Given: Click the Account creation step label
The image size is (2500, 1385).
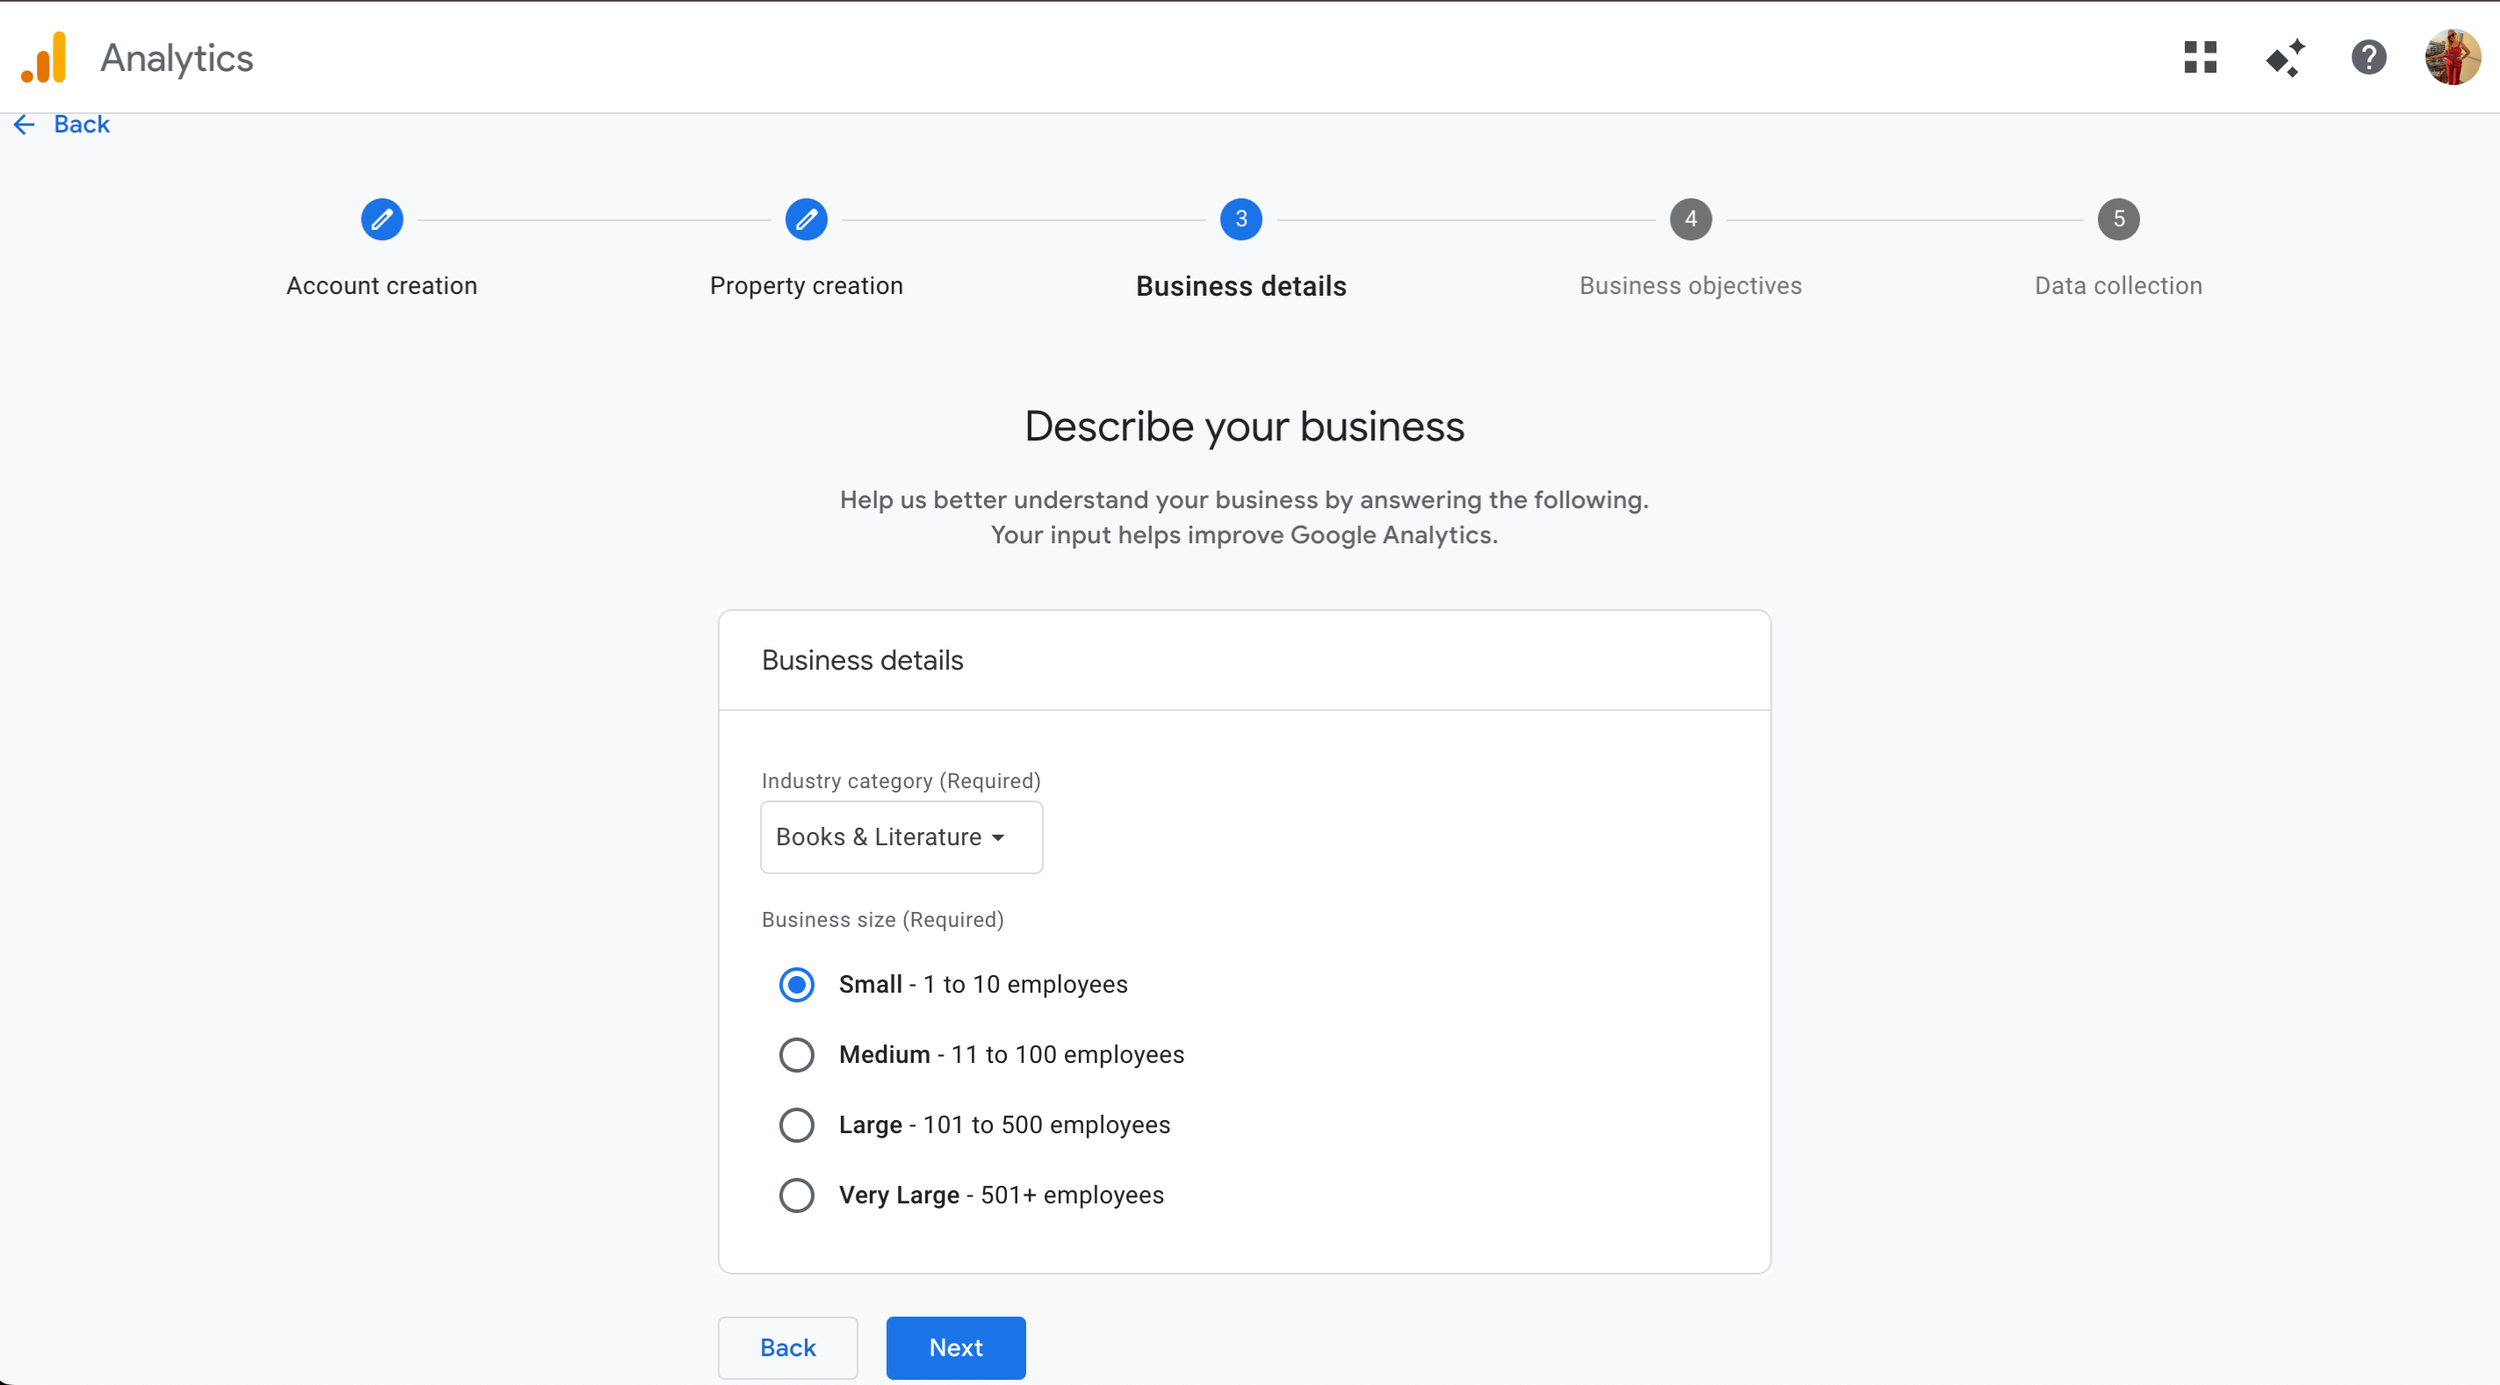Looking at the screenshot, I should 382,285.
